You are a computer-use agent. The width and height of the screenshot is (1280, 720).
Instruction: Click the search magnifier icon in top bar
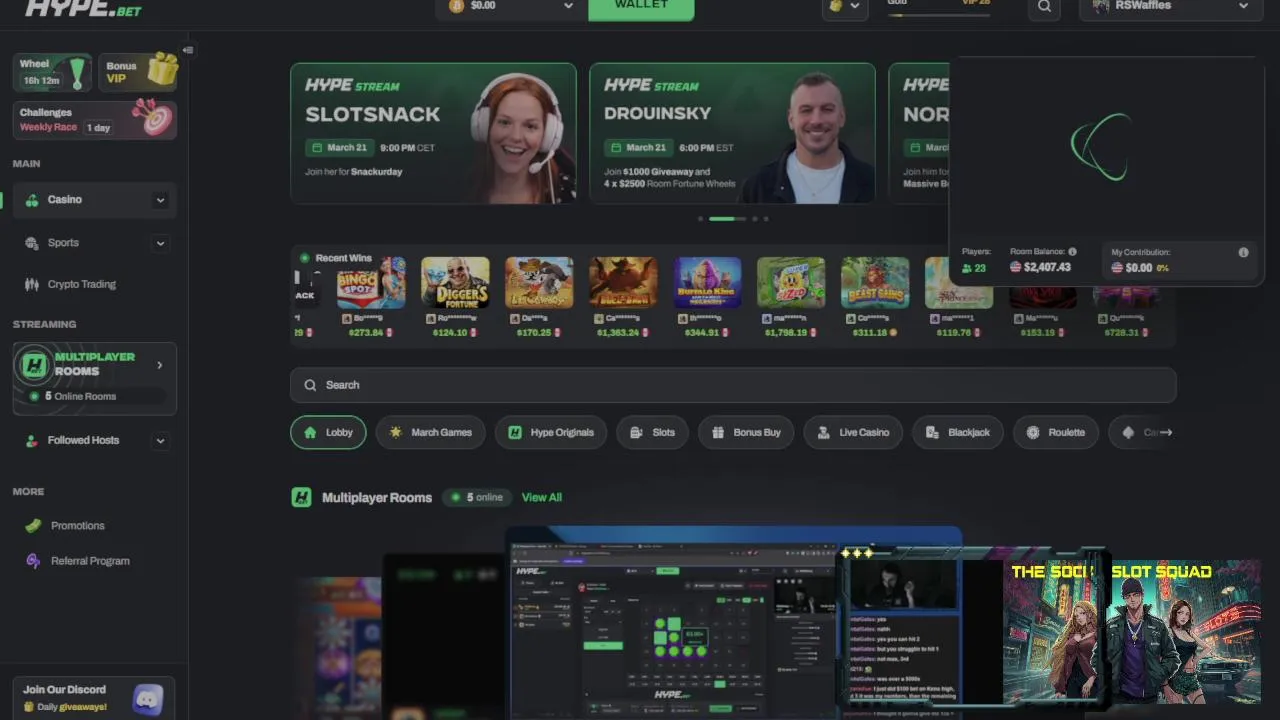pyautogui.click(x=1044, y=6)
